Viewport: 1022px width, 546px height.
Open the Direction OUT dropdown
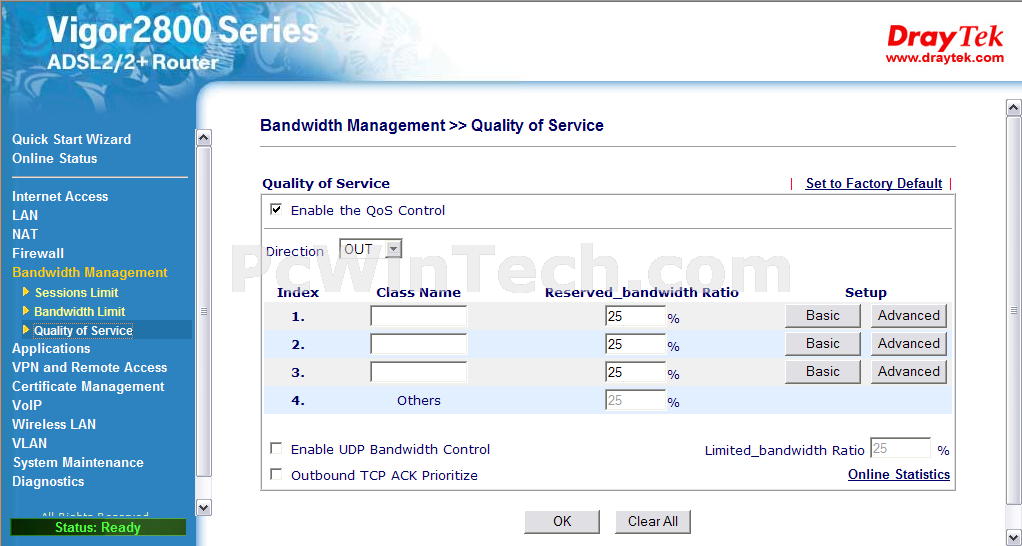[370, 249]
